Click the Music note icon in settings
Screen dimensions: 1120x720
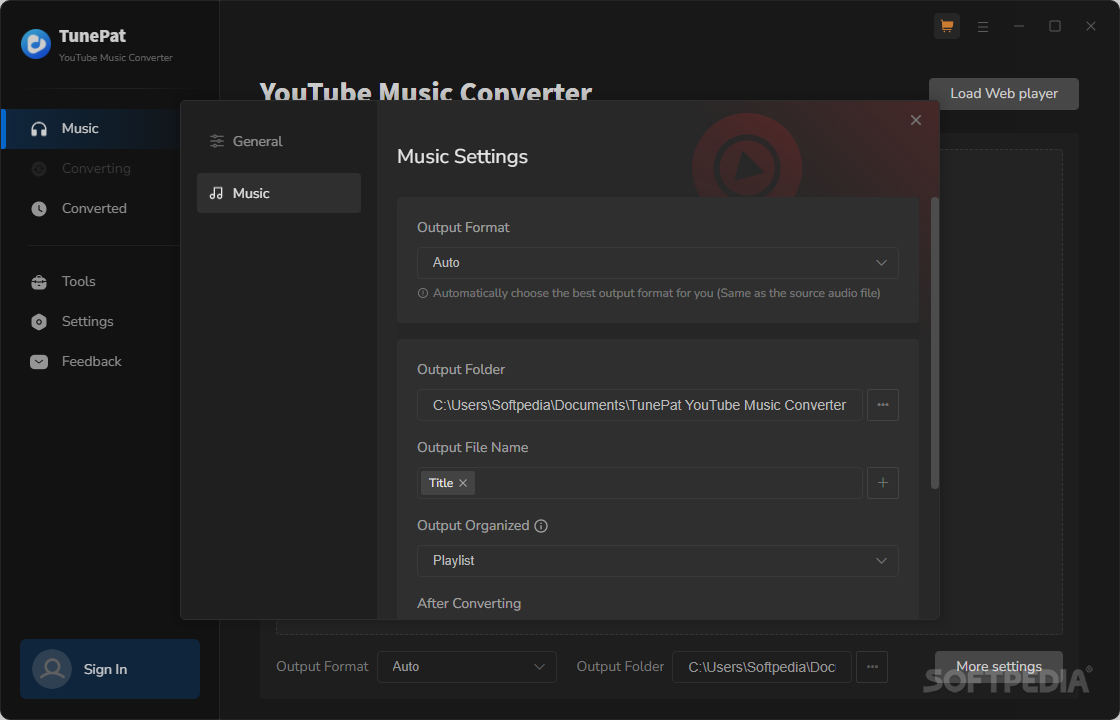point(216,193)
